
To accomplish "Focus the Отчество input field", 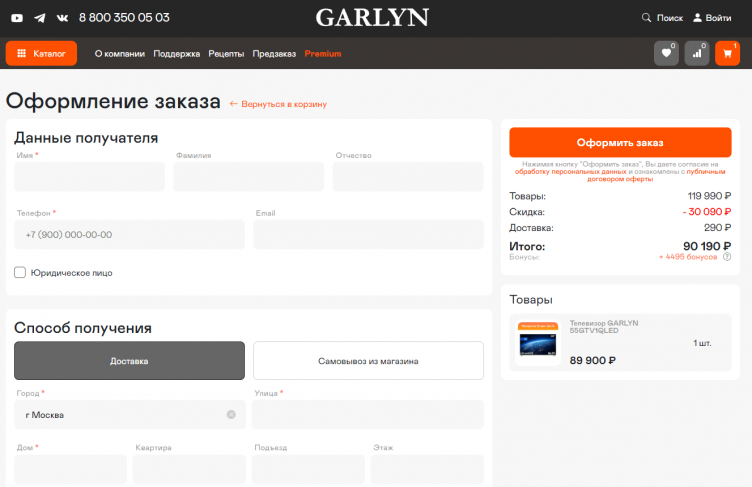I will (408, 177).
